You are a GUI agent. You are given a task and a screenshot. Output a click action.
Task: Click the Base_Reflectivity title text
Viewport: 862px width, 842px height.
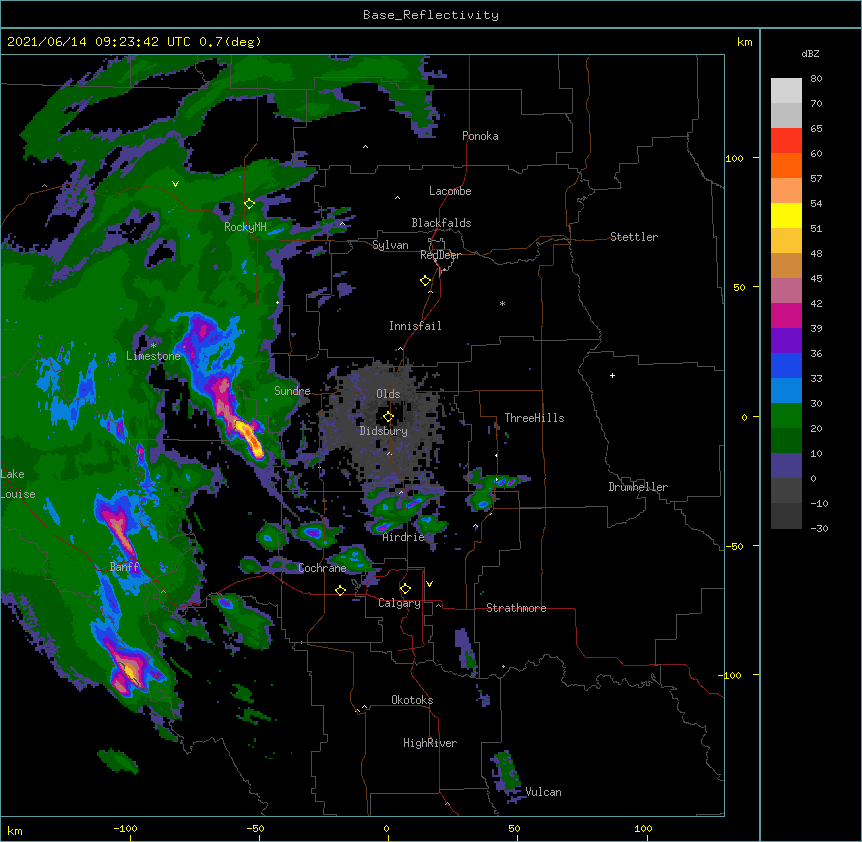tap(431, 15)
